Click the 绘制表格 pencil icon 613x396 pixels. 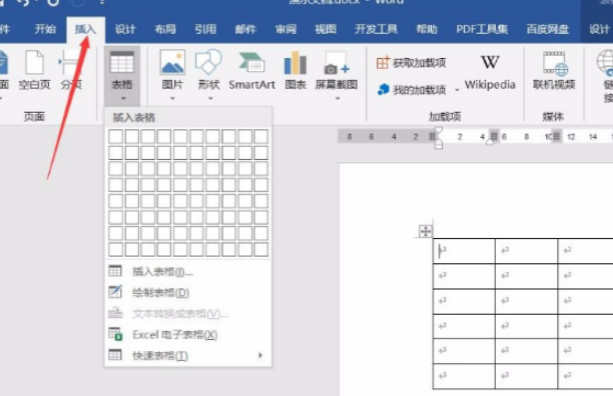coord(115,292)
